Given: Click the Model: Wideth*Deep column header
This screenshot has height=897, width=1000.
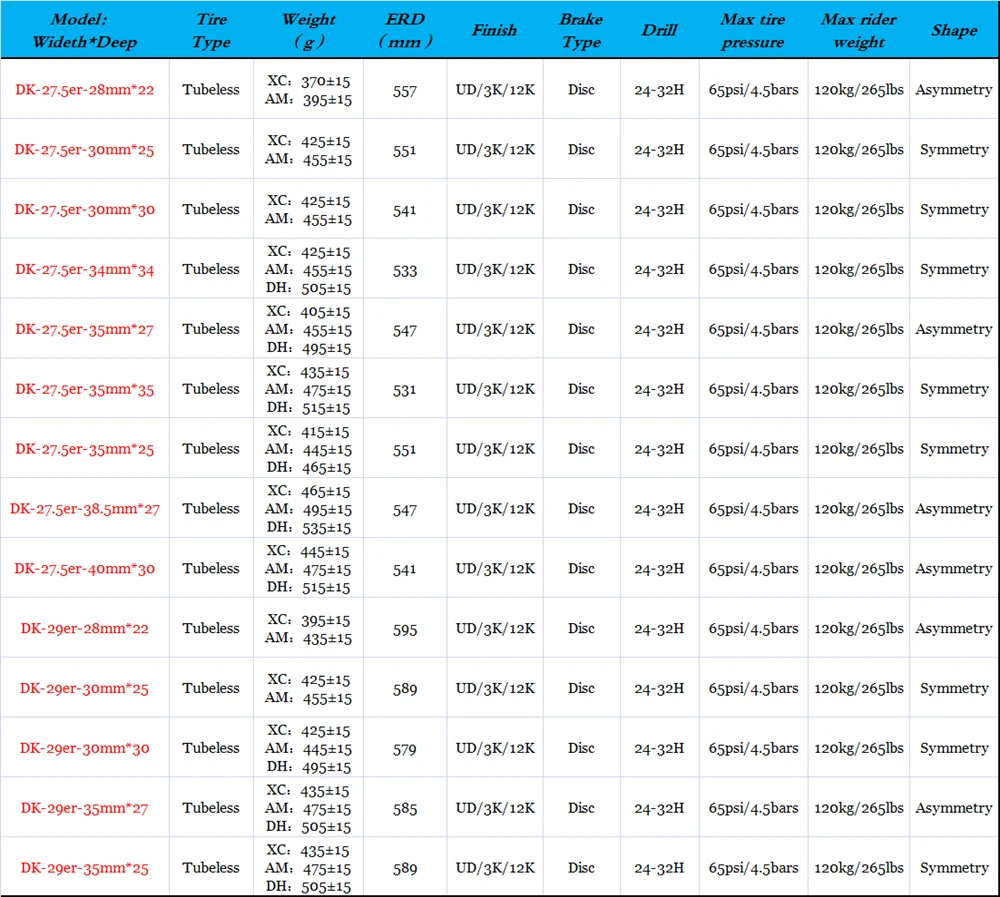Looking at the screenshot, I should coord(85,31).
